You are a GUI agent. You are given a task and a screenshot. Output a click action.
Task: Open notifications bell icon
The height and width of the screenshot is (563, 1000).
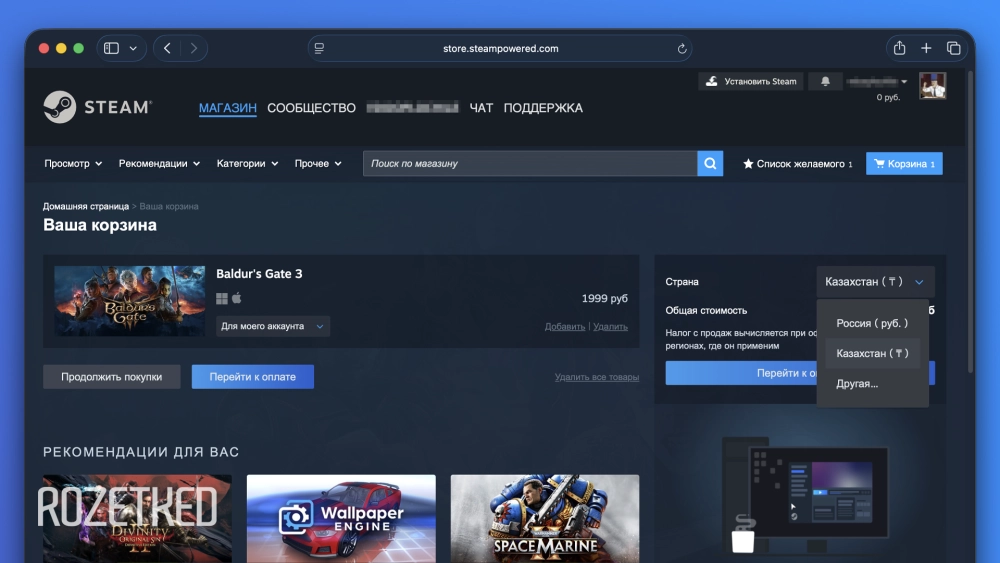pos(825,82)
